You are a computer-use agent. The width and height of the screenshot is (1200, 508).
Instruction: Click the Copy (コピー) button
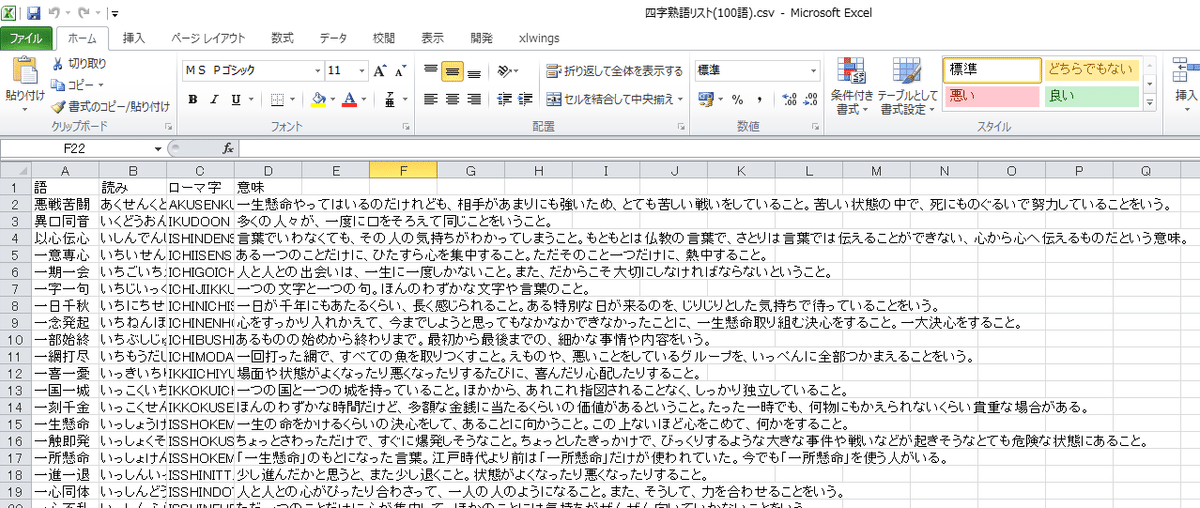coord(70,85)
